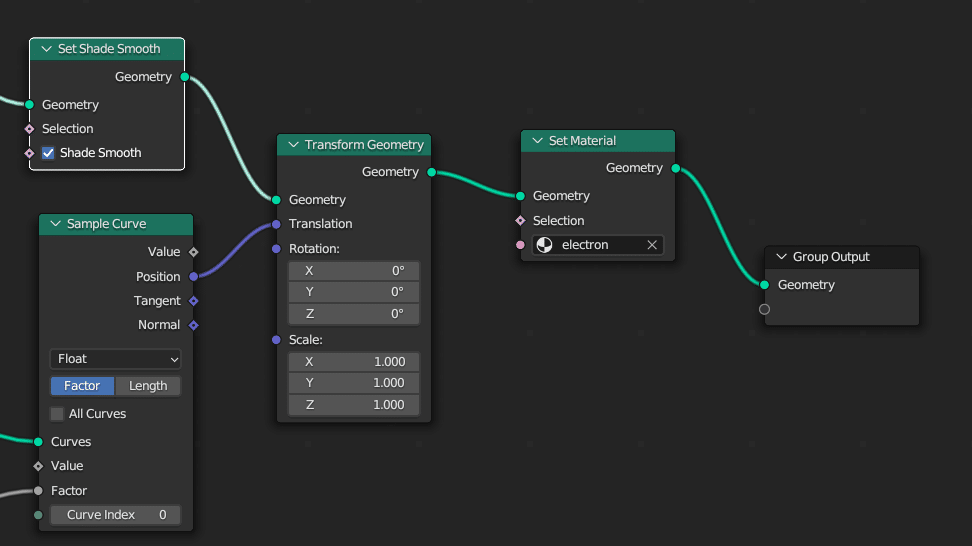The width and height of the screenshot is (972, 546).
Task: Click the Set Shade Smooth Selection socket
Action: click(x=29, y=129)
